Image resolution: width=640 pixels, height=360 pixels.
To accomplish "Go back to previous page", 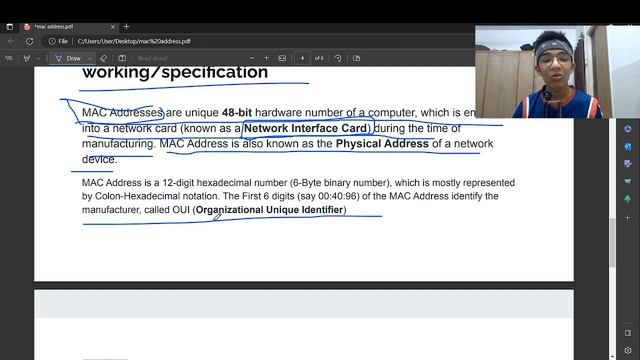I will [x=11, y=41].
